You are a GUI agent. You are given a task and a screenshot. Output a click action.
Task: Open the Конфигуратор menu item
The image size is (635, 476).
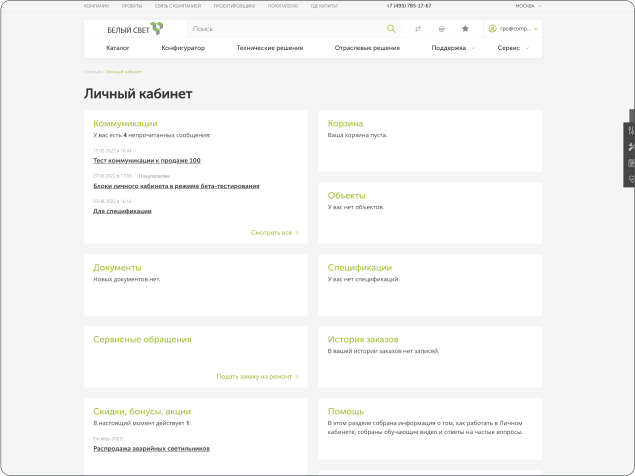pyautogui.click(x=183, y=48)
